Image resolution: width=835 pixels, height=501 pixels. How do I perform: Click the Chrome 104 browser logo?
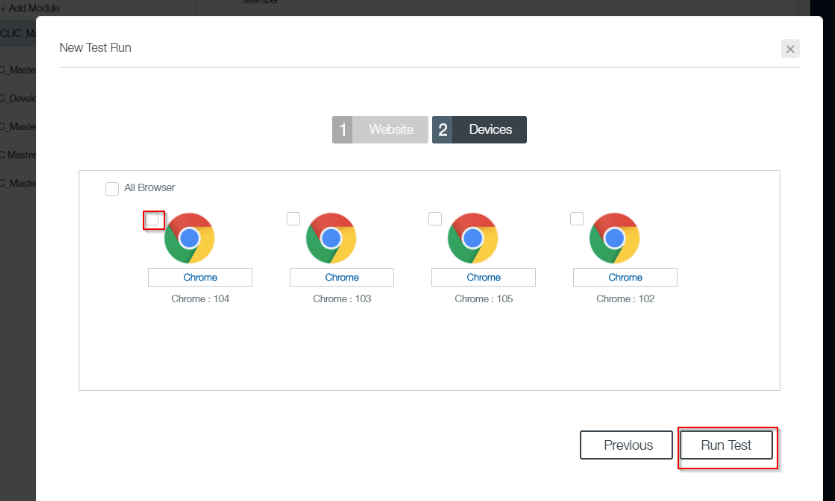click(x=190, y=238)
